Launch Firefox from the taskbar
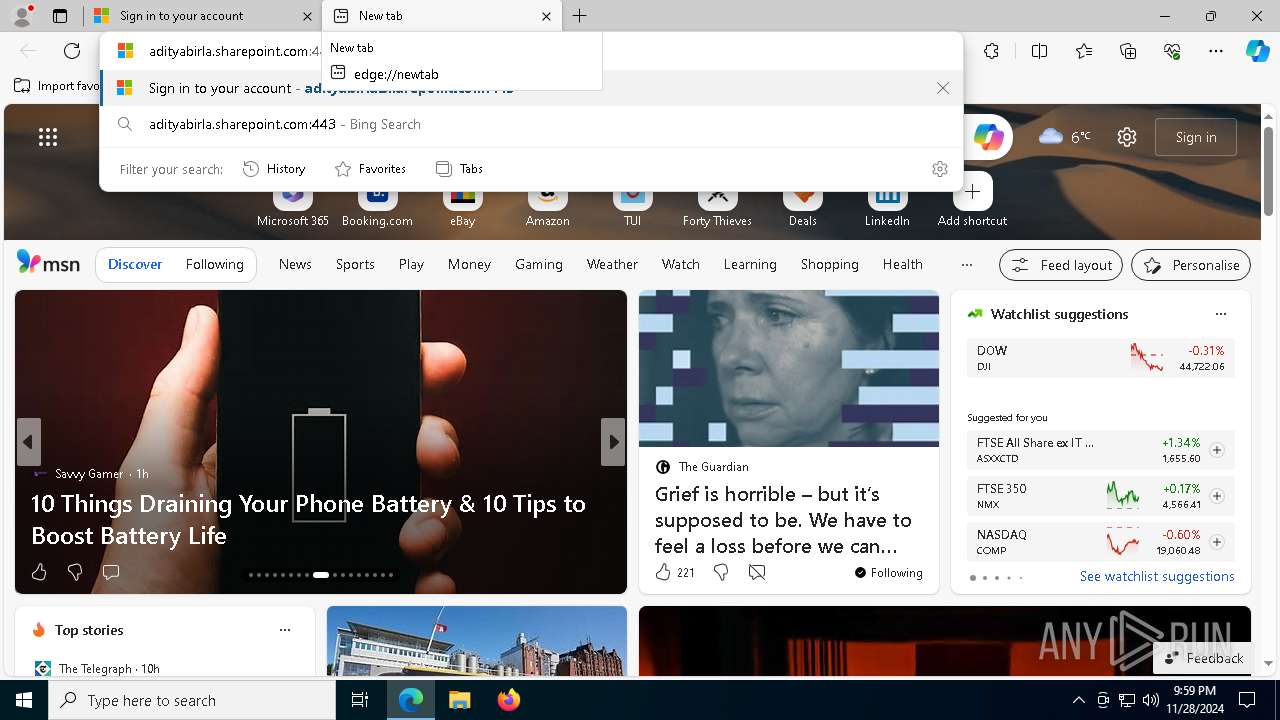The image size is (1280, 720). 508,700
